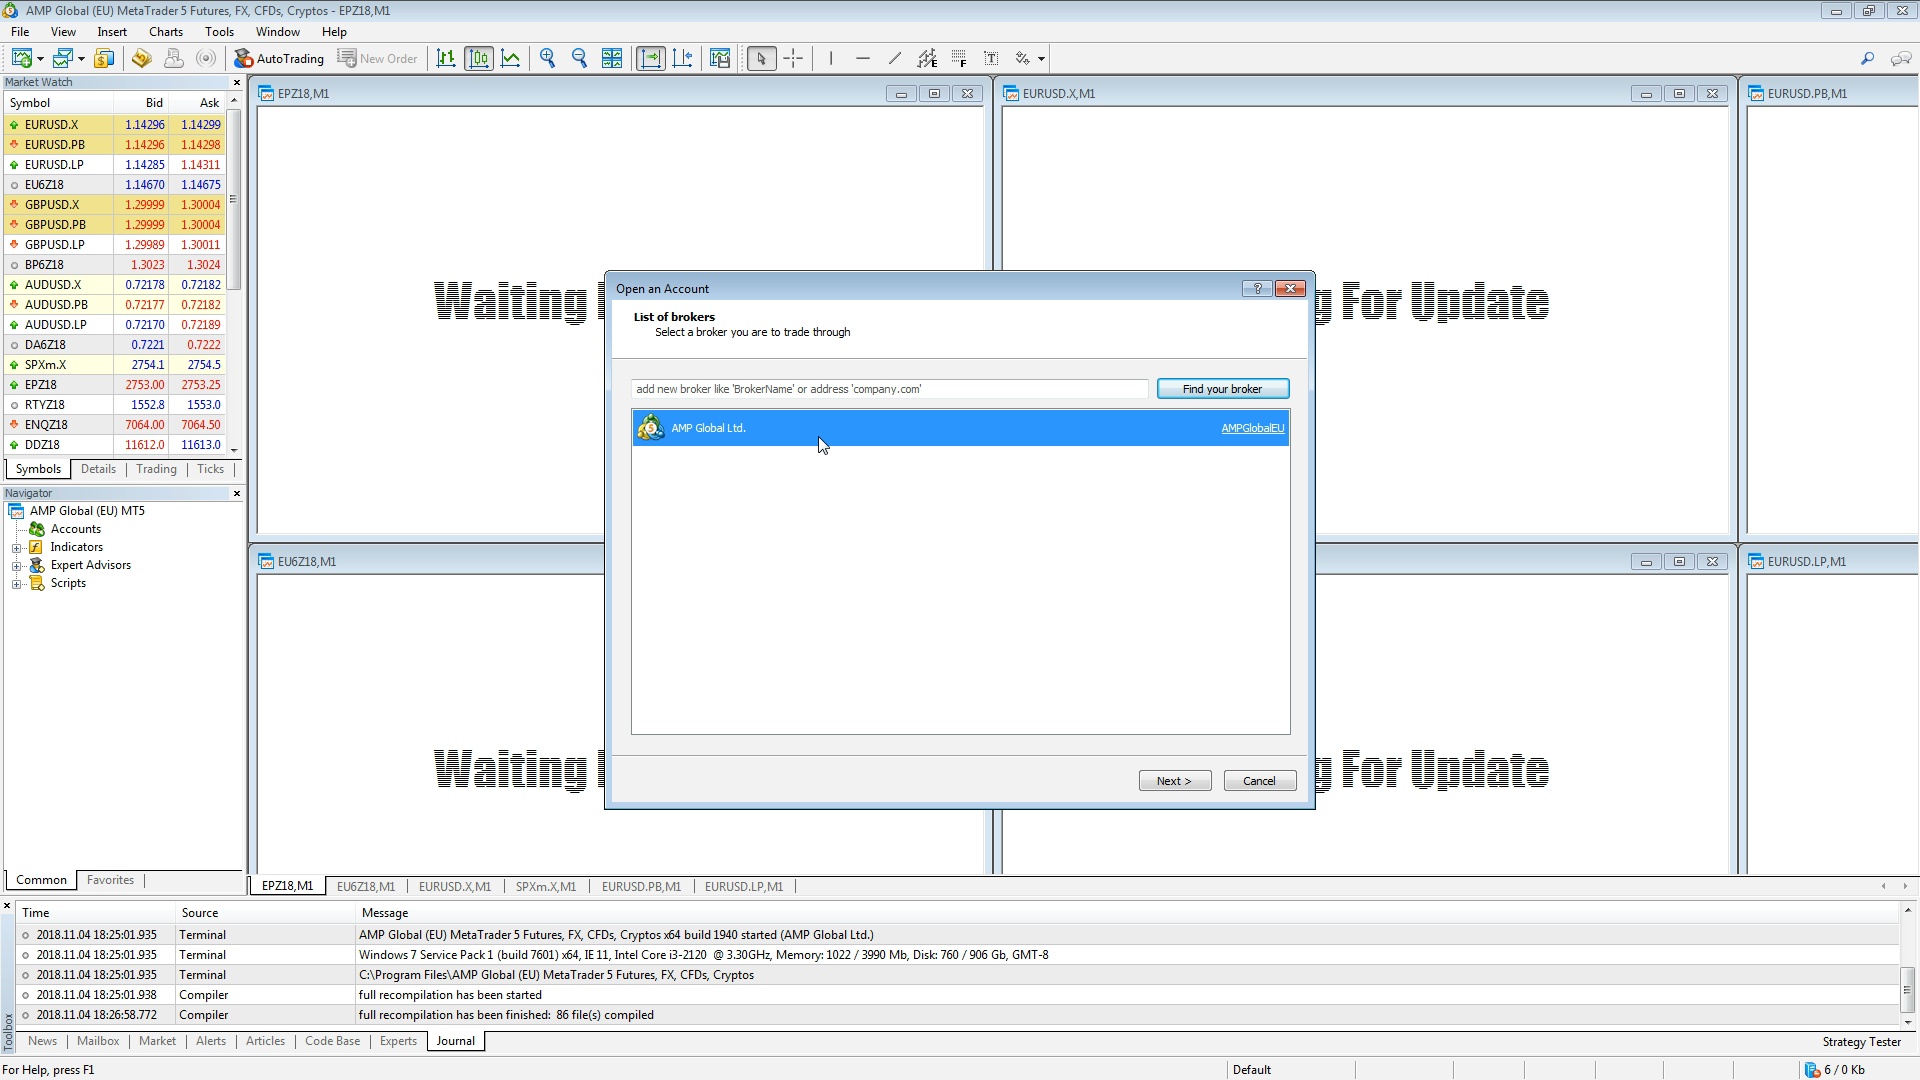
Task: Select the crosshair tool
Action: [793, 59]
